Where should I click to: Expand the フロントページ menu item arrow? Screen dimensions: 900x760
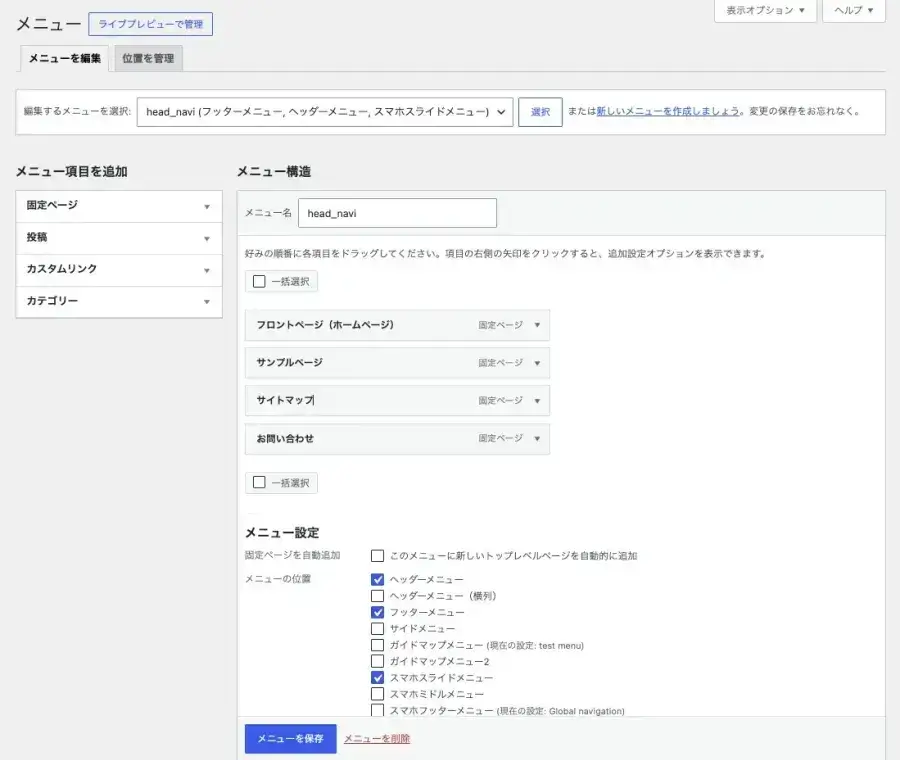pyautogui.click(x=537, y=325)
